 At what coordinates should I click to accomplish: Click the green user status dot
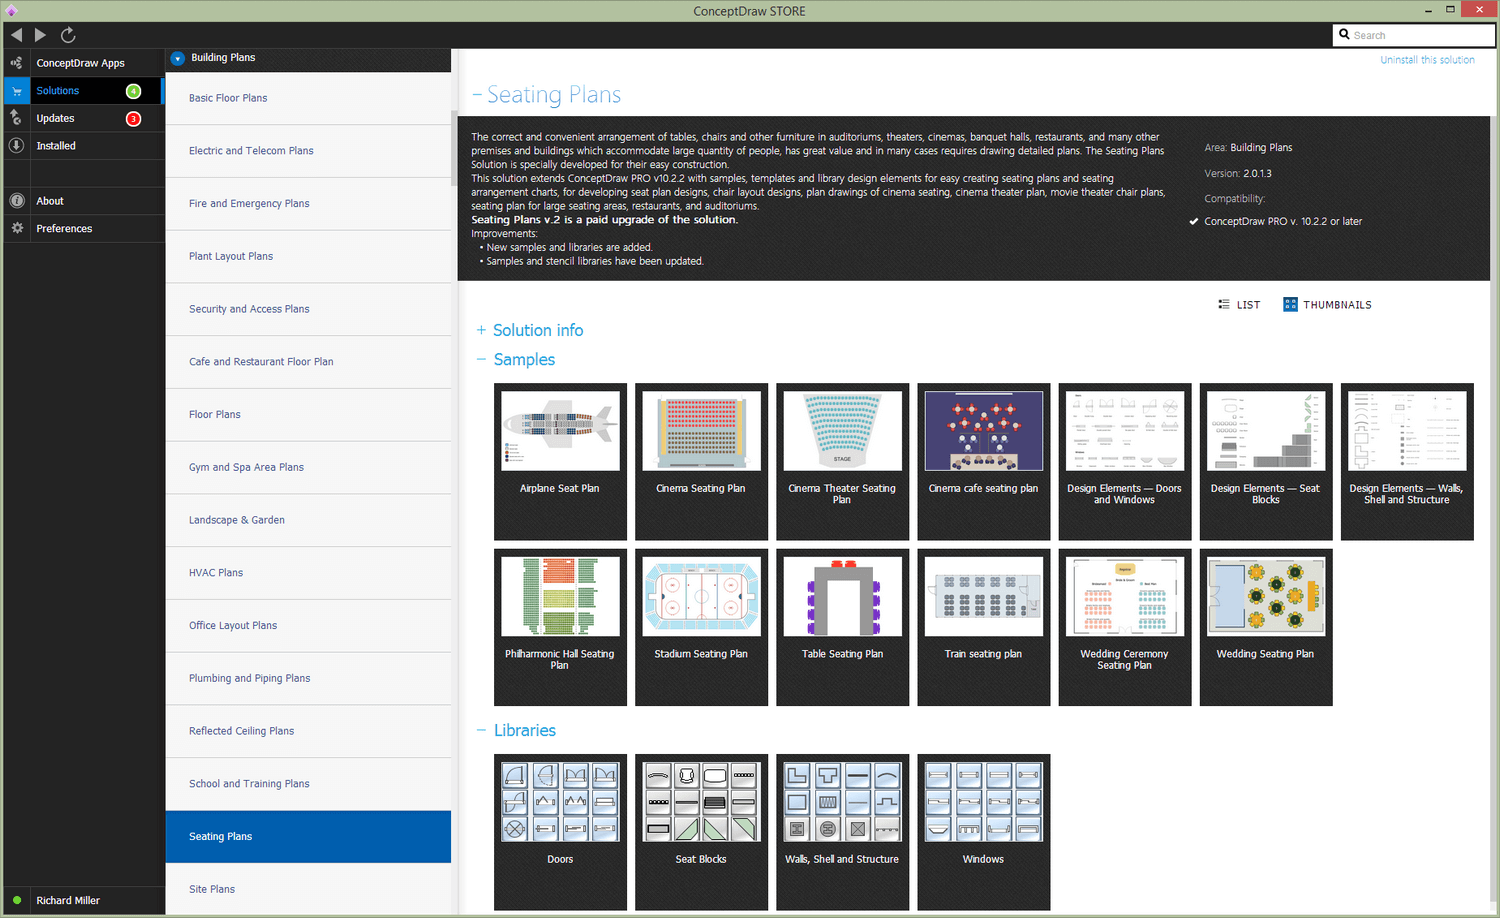pos(17,900)
